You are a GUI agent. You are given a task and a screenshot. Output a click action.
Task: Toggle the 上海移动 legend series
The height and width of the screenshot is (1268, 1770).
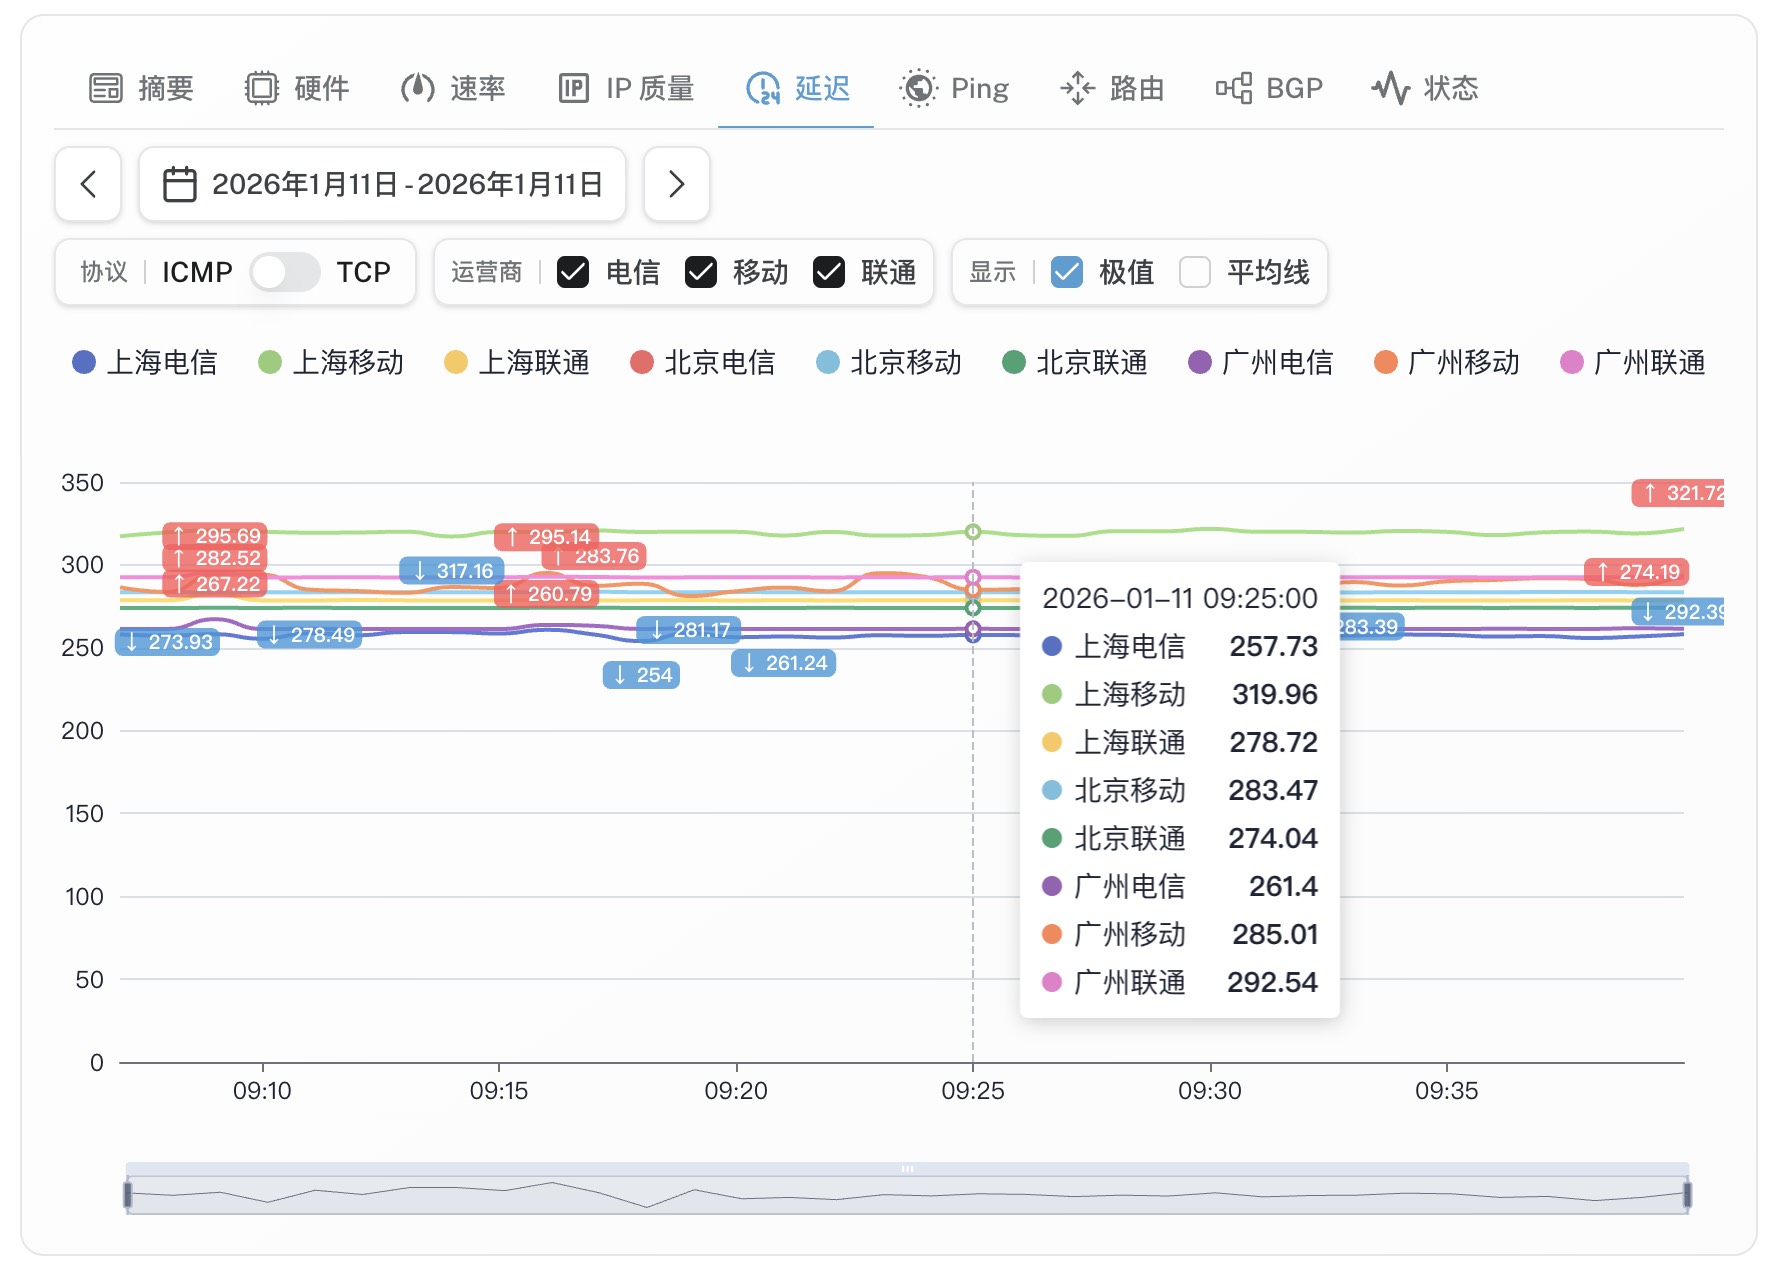pos(331,362)
